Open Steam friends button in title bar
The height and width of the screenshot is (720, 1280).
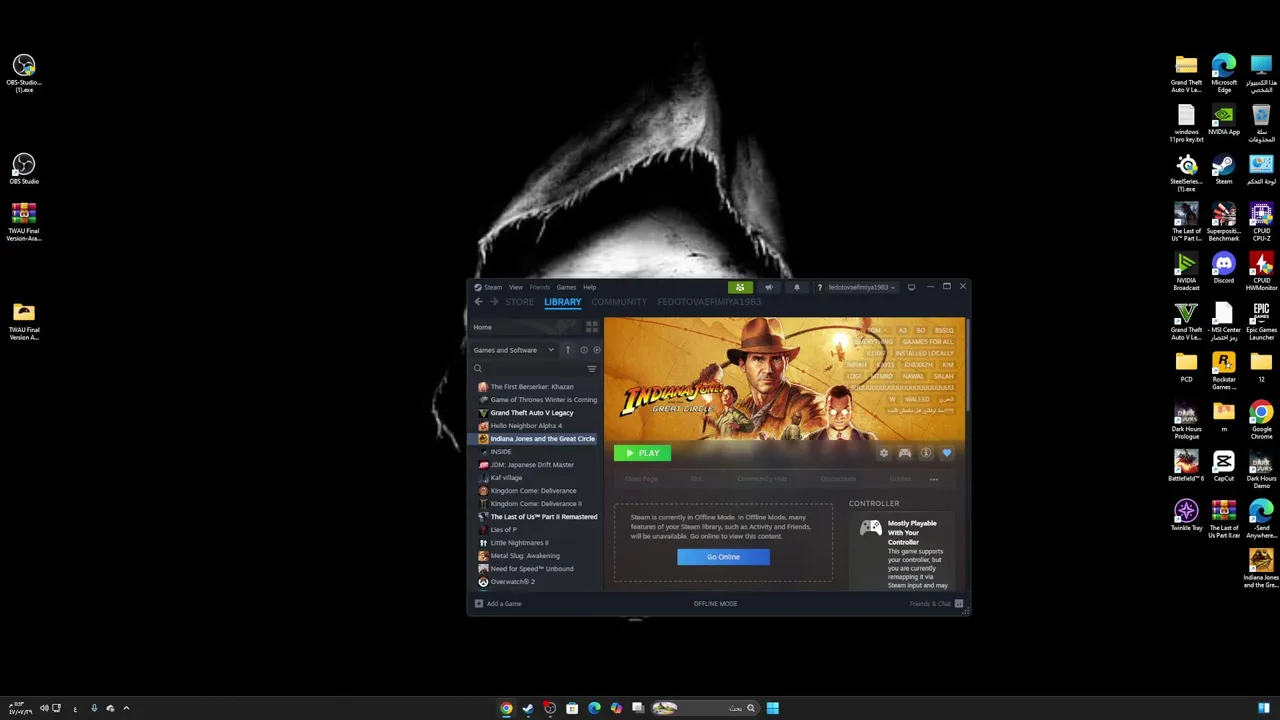(x=740, y=287)
